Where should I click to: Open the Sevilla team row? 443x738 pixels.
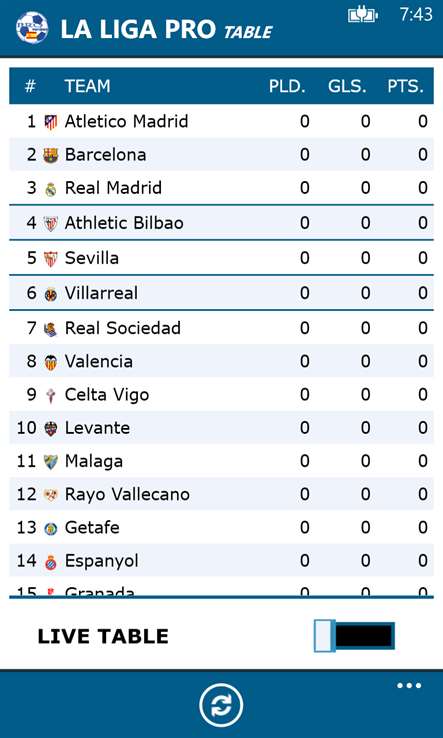pos(221,258)
